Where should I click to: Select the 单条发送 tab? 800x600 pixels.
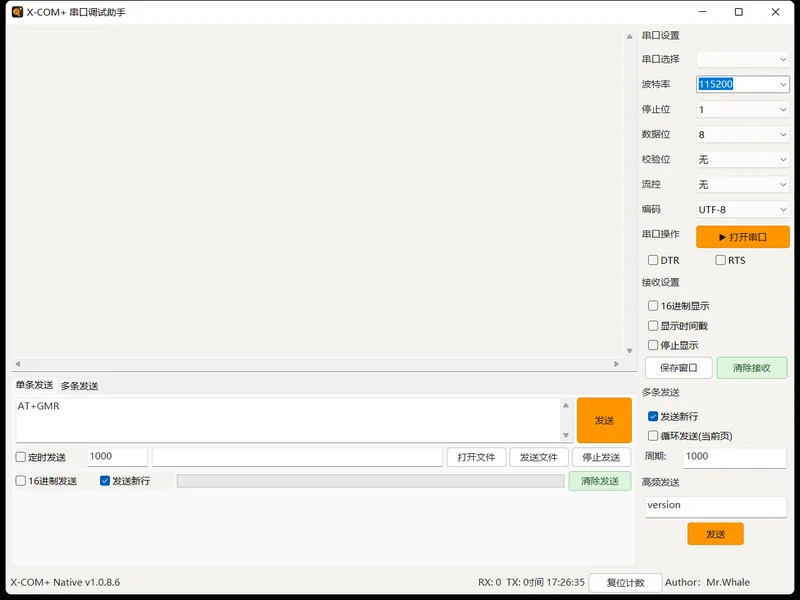(x=34, y=385)
